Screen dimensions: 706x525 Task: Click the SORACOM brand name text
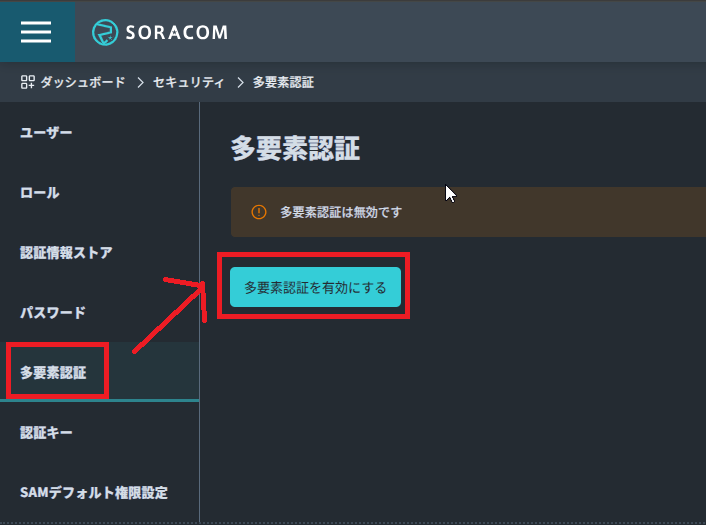coord(177,32)
